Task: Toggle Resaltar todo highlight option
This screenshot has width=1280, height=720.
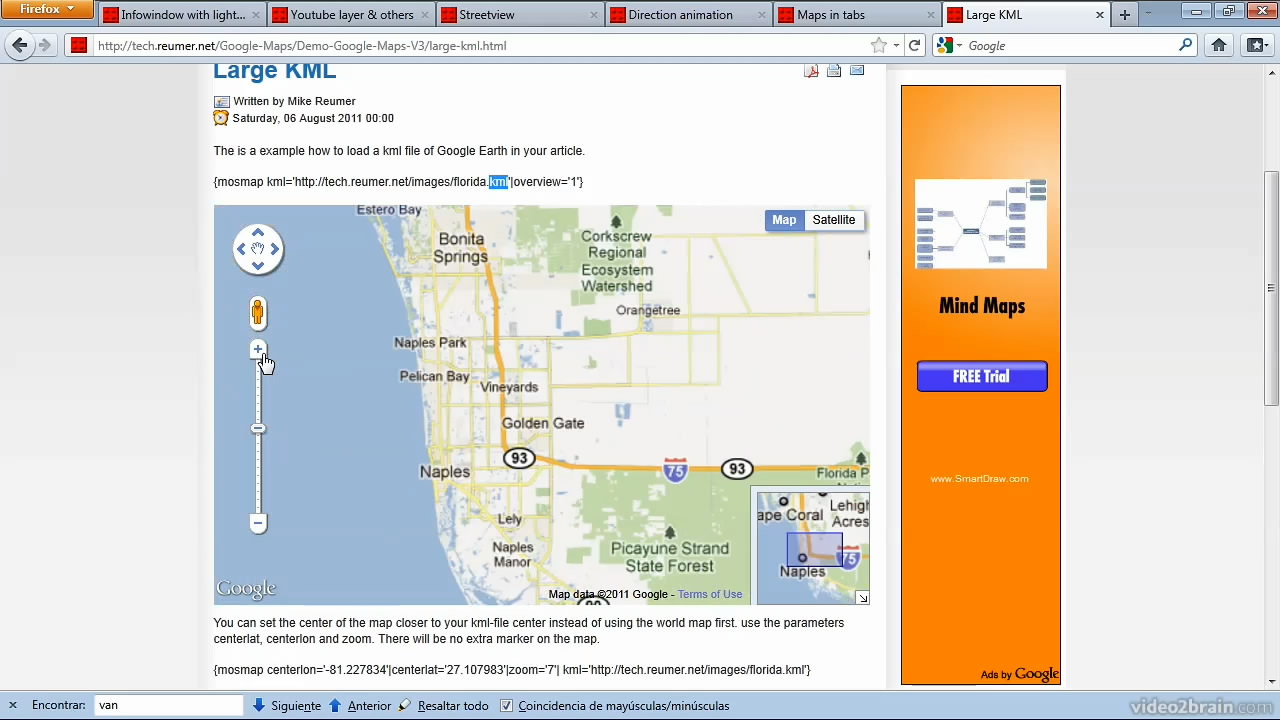Action: pyautogui.click(x=444, y=705)
